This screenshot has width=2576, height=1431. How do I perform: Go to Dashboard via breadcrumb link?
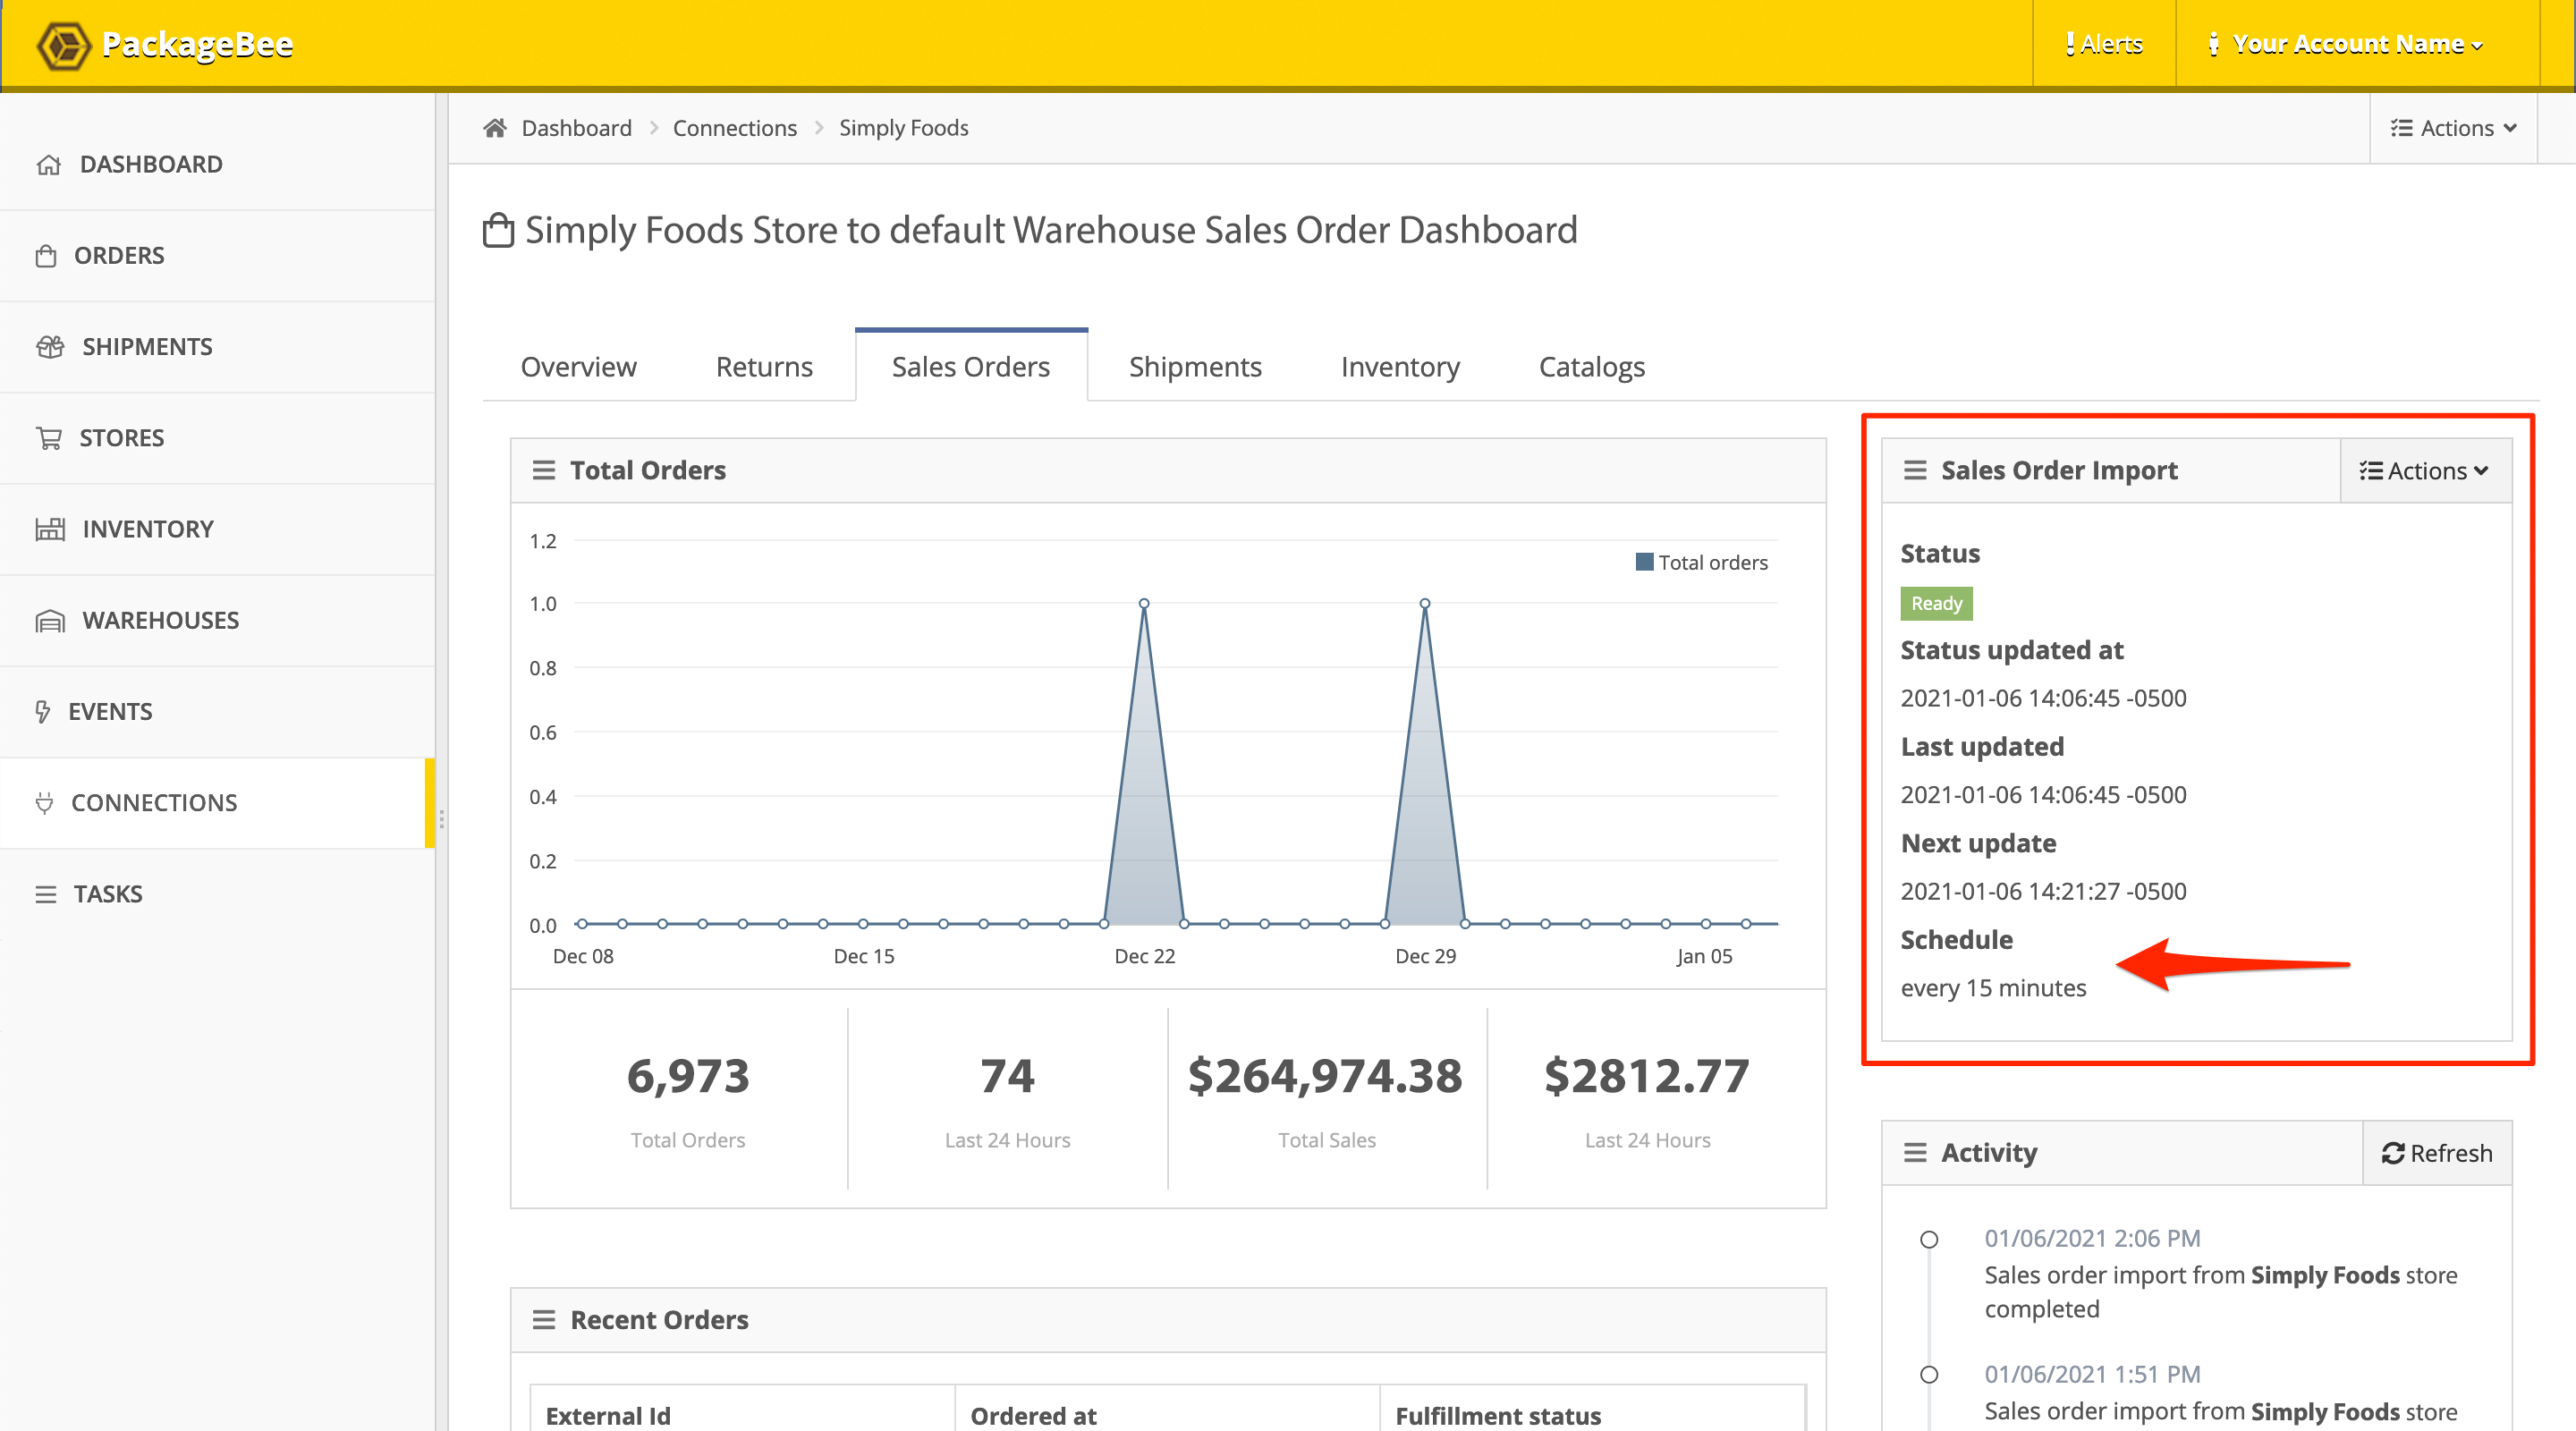pyautogui.click(x=577, y=128)
